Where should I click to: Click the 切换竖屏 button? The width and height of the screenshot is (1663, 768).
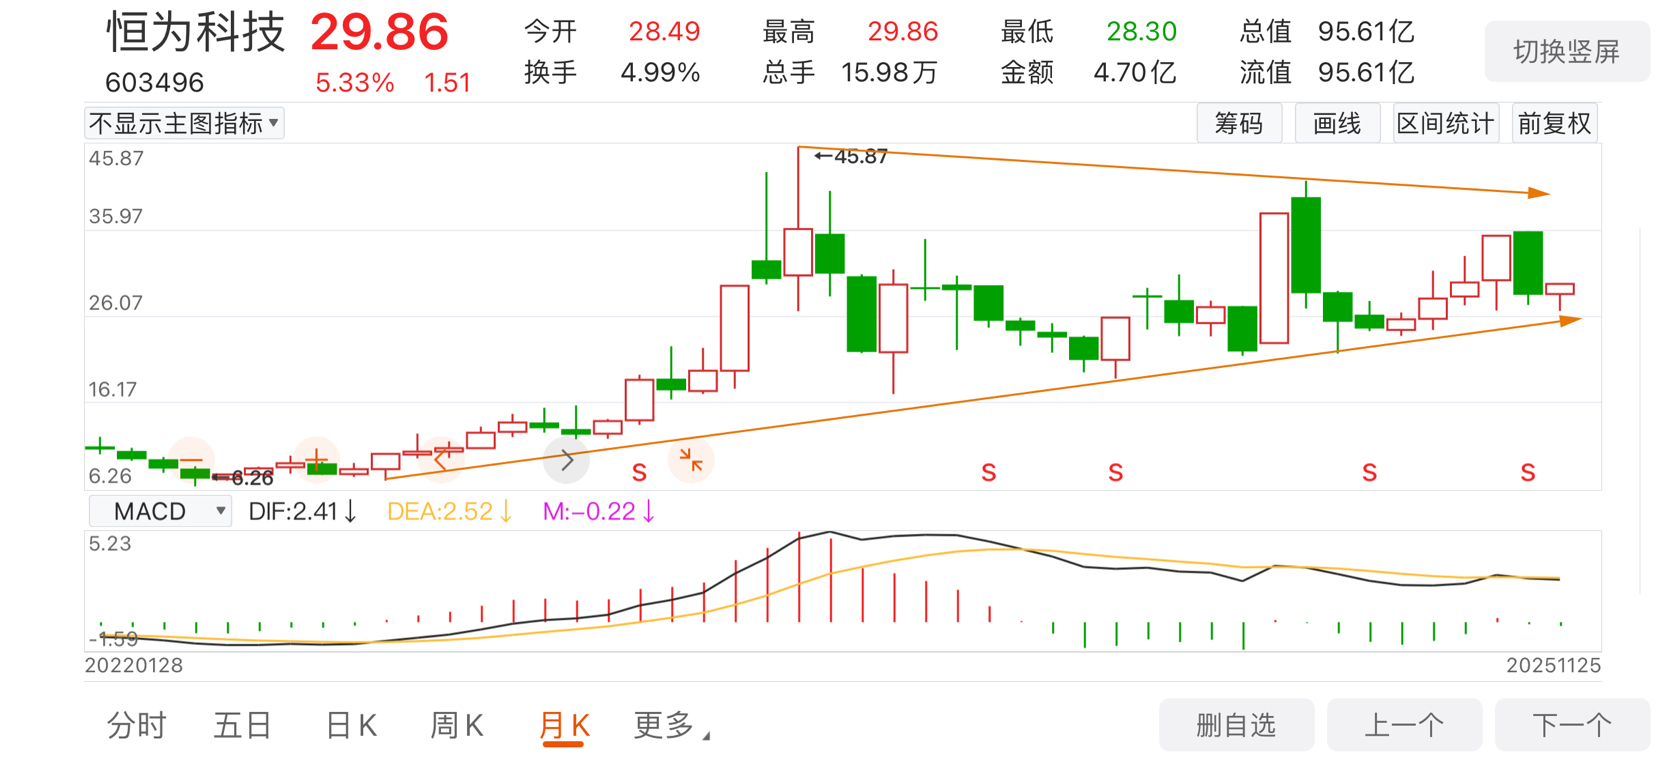[x=1566, y=51]
